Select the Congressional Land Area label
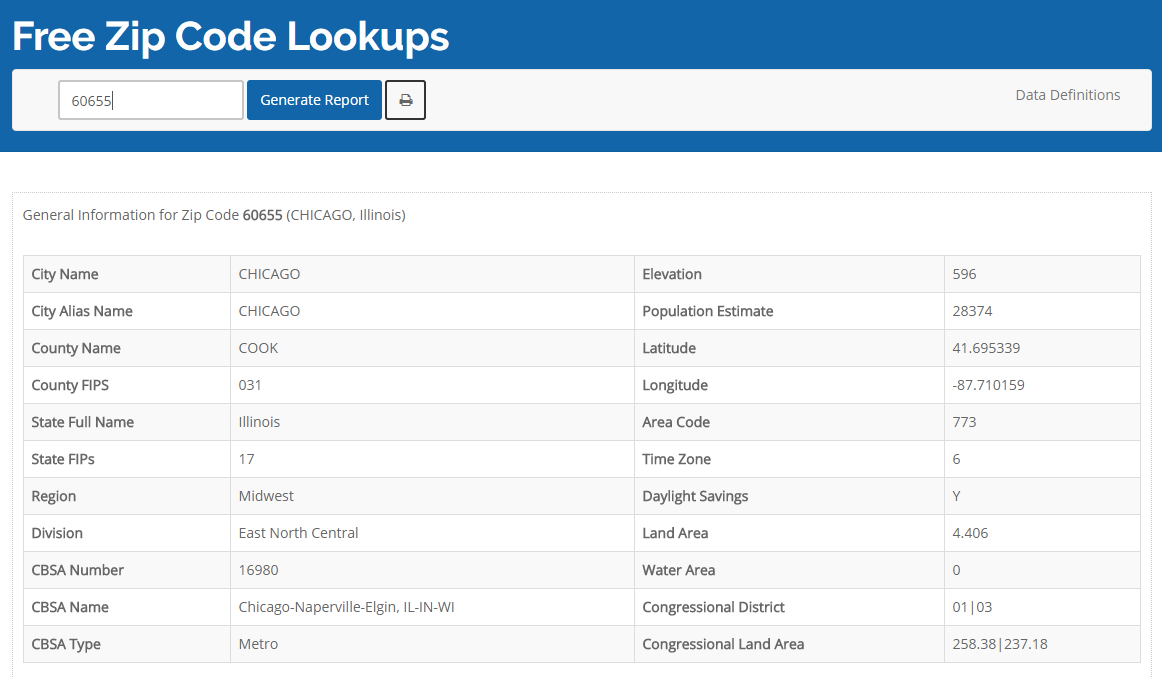 pos(723,644)
